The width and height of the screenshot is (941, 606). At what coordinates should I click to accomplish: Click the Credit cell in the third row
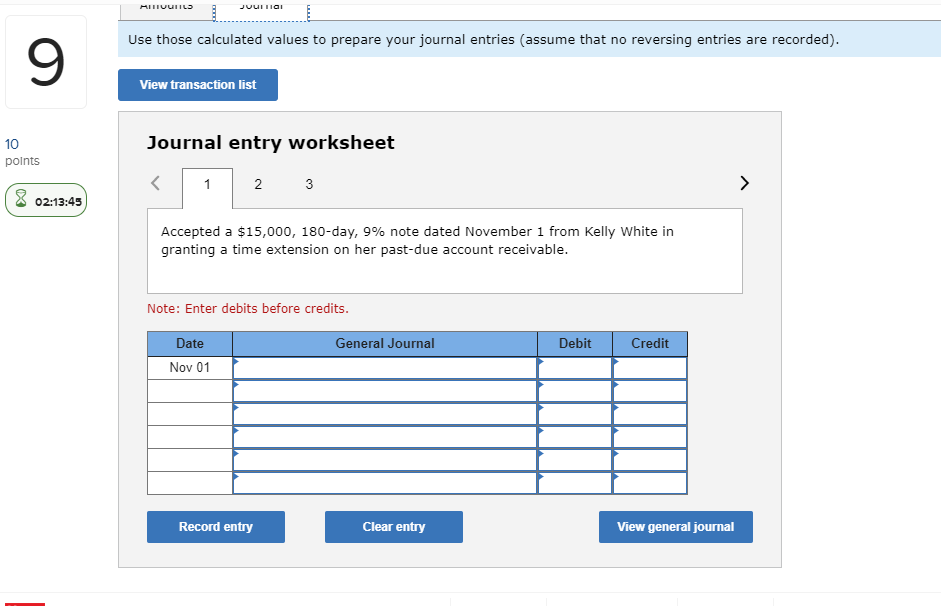click(x=650, y=414)
